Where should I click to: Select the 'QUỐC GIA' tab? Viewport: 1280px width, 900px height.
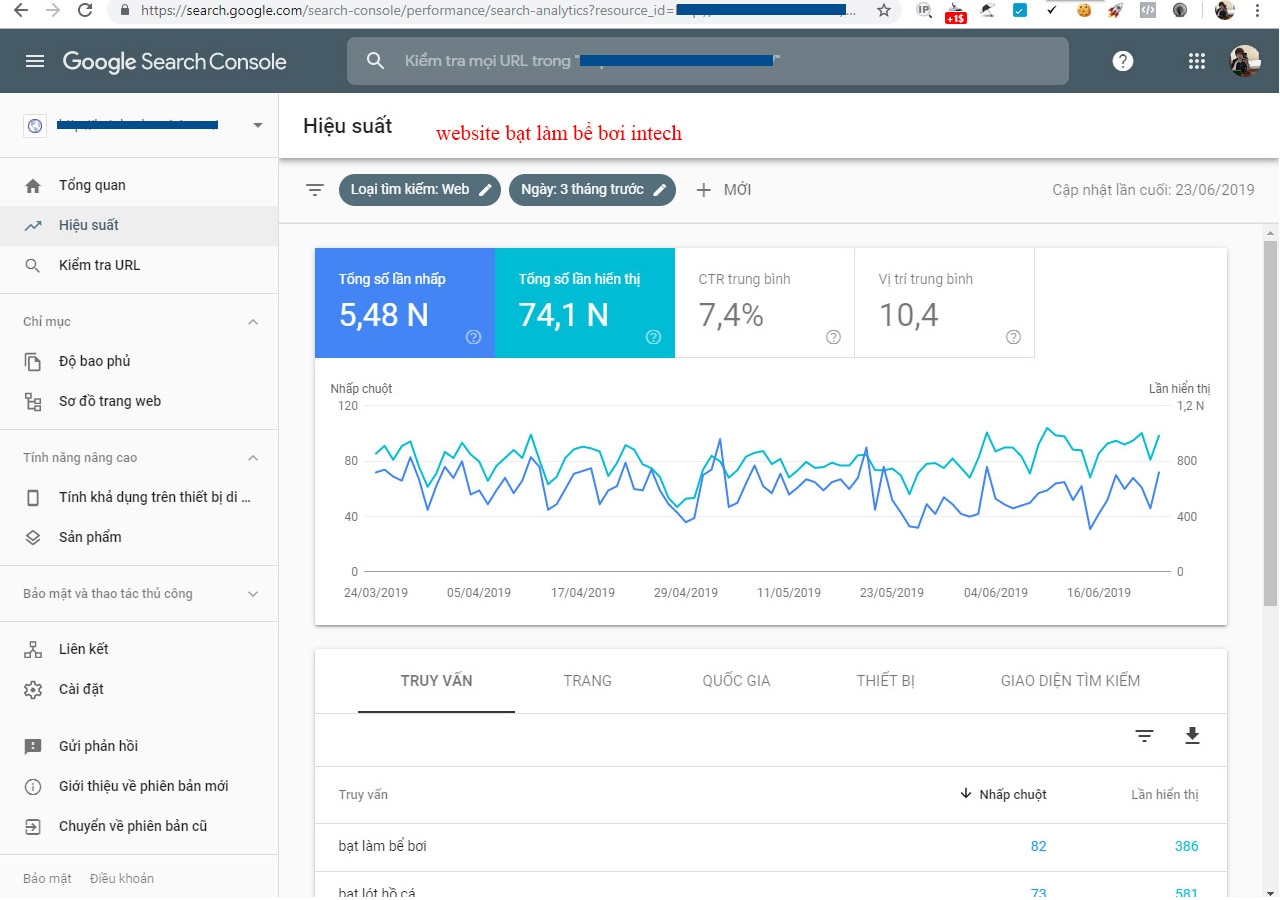(736, 681)
